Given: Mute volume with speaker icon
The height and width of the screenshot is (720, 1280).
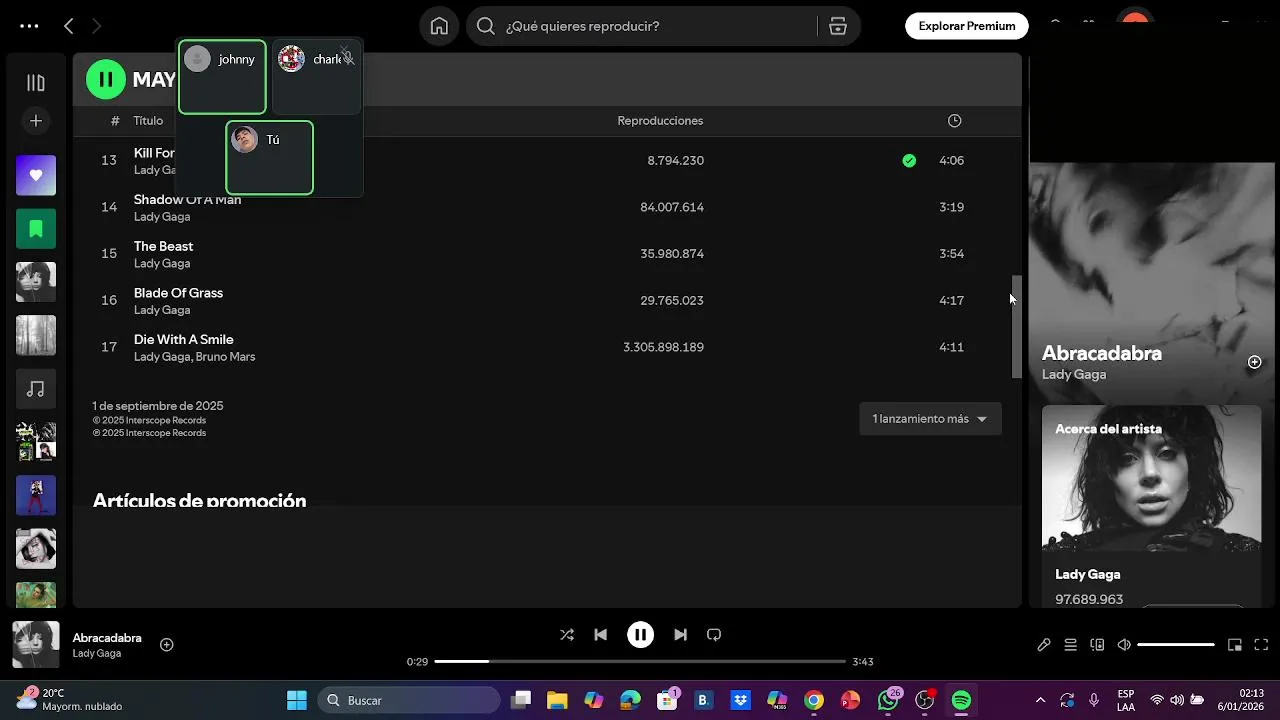Looking at the screenshot, I should click(1124, 645).
